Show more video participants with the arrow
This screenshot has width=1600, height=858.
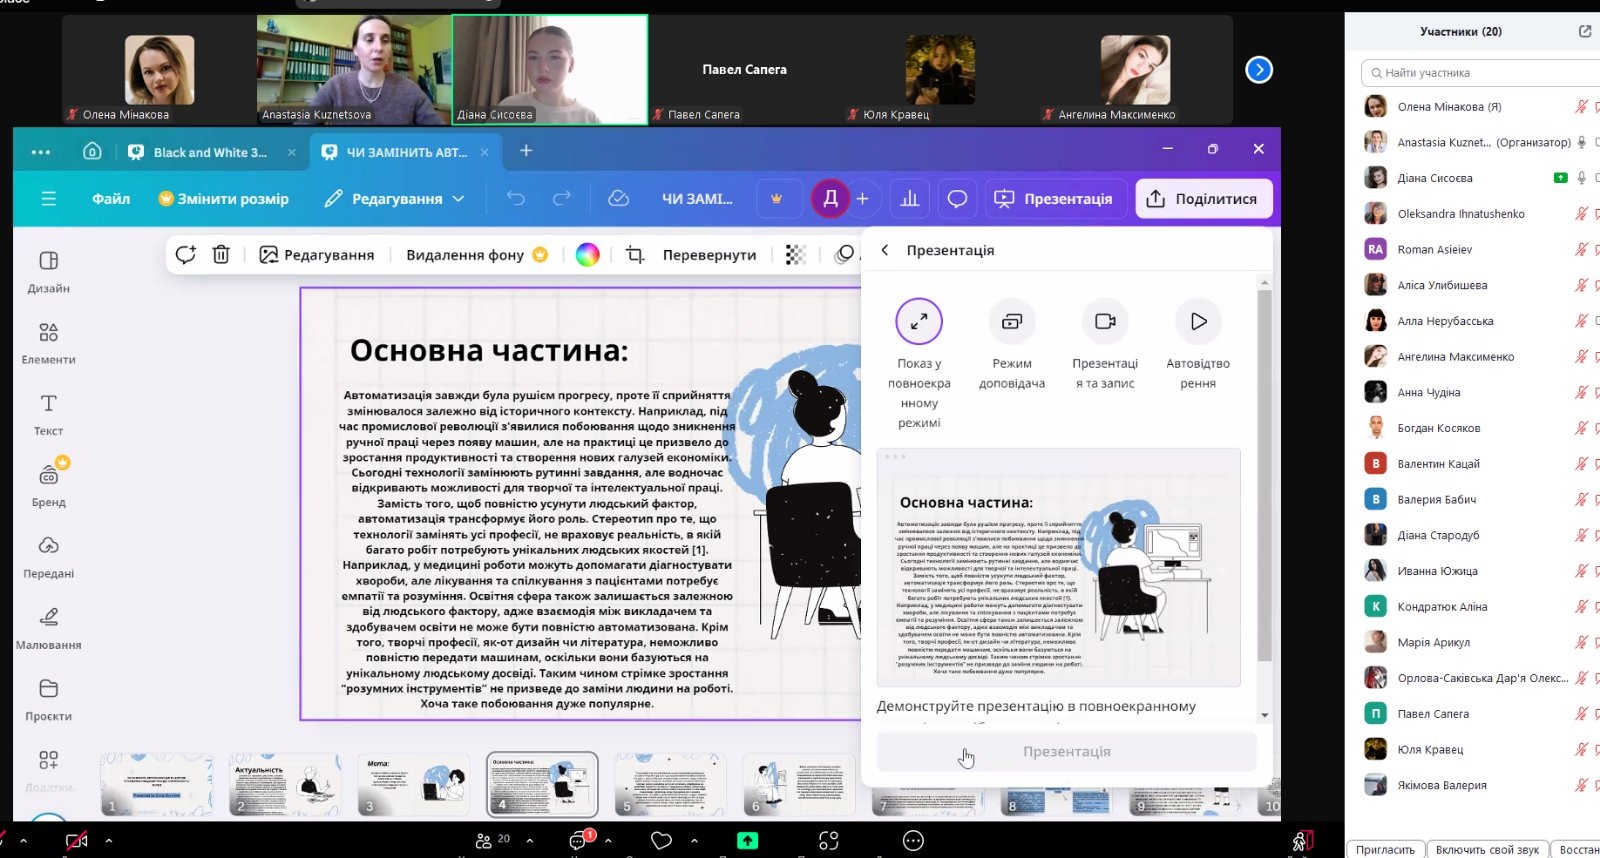[1259, 70]
